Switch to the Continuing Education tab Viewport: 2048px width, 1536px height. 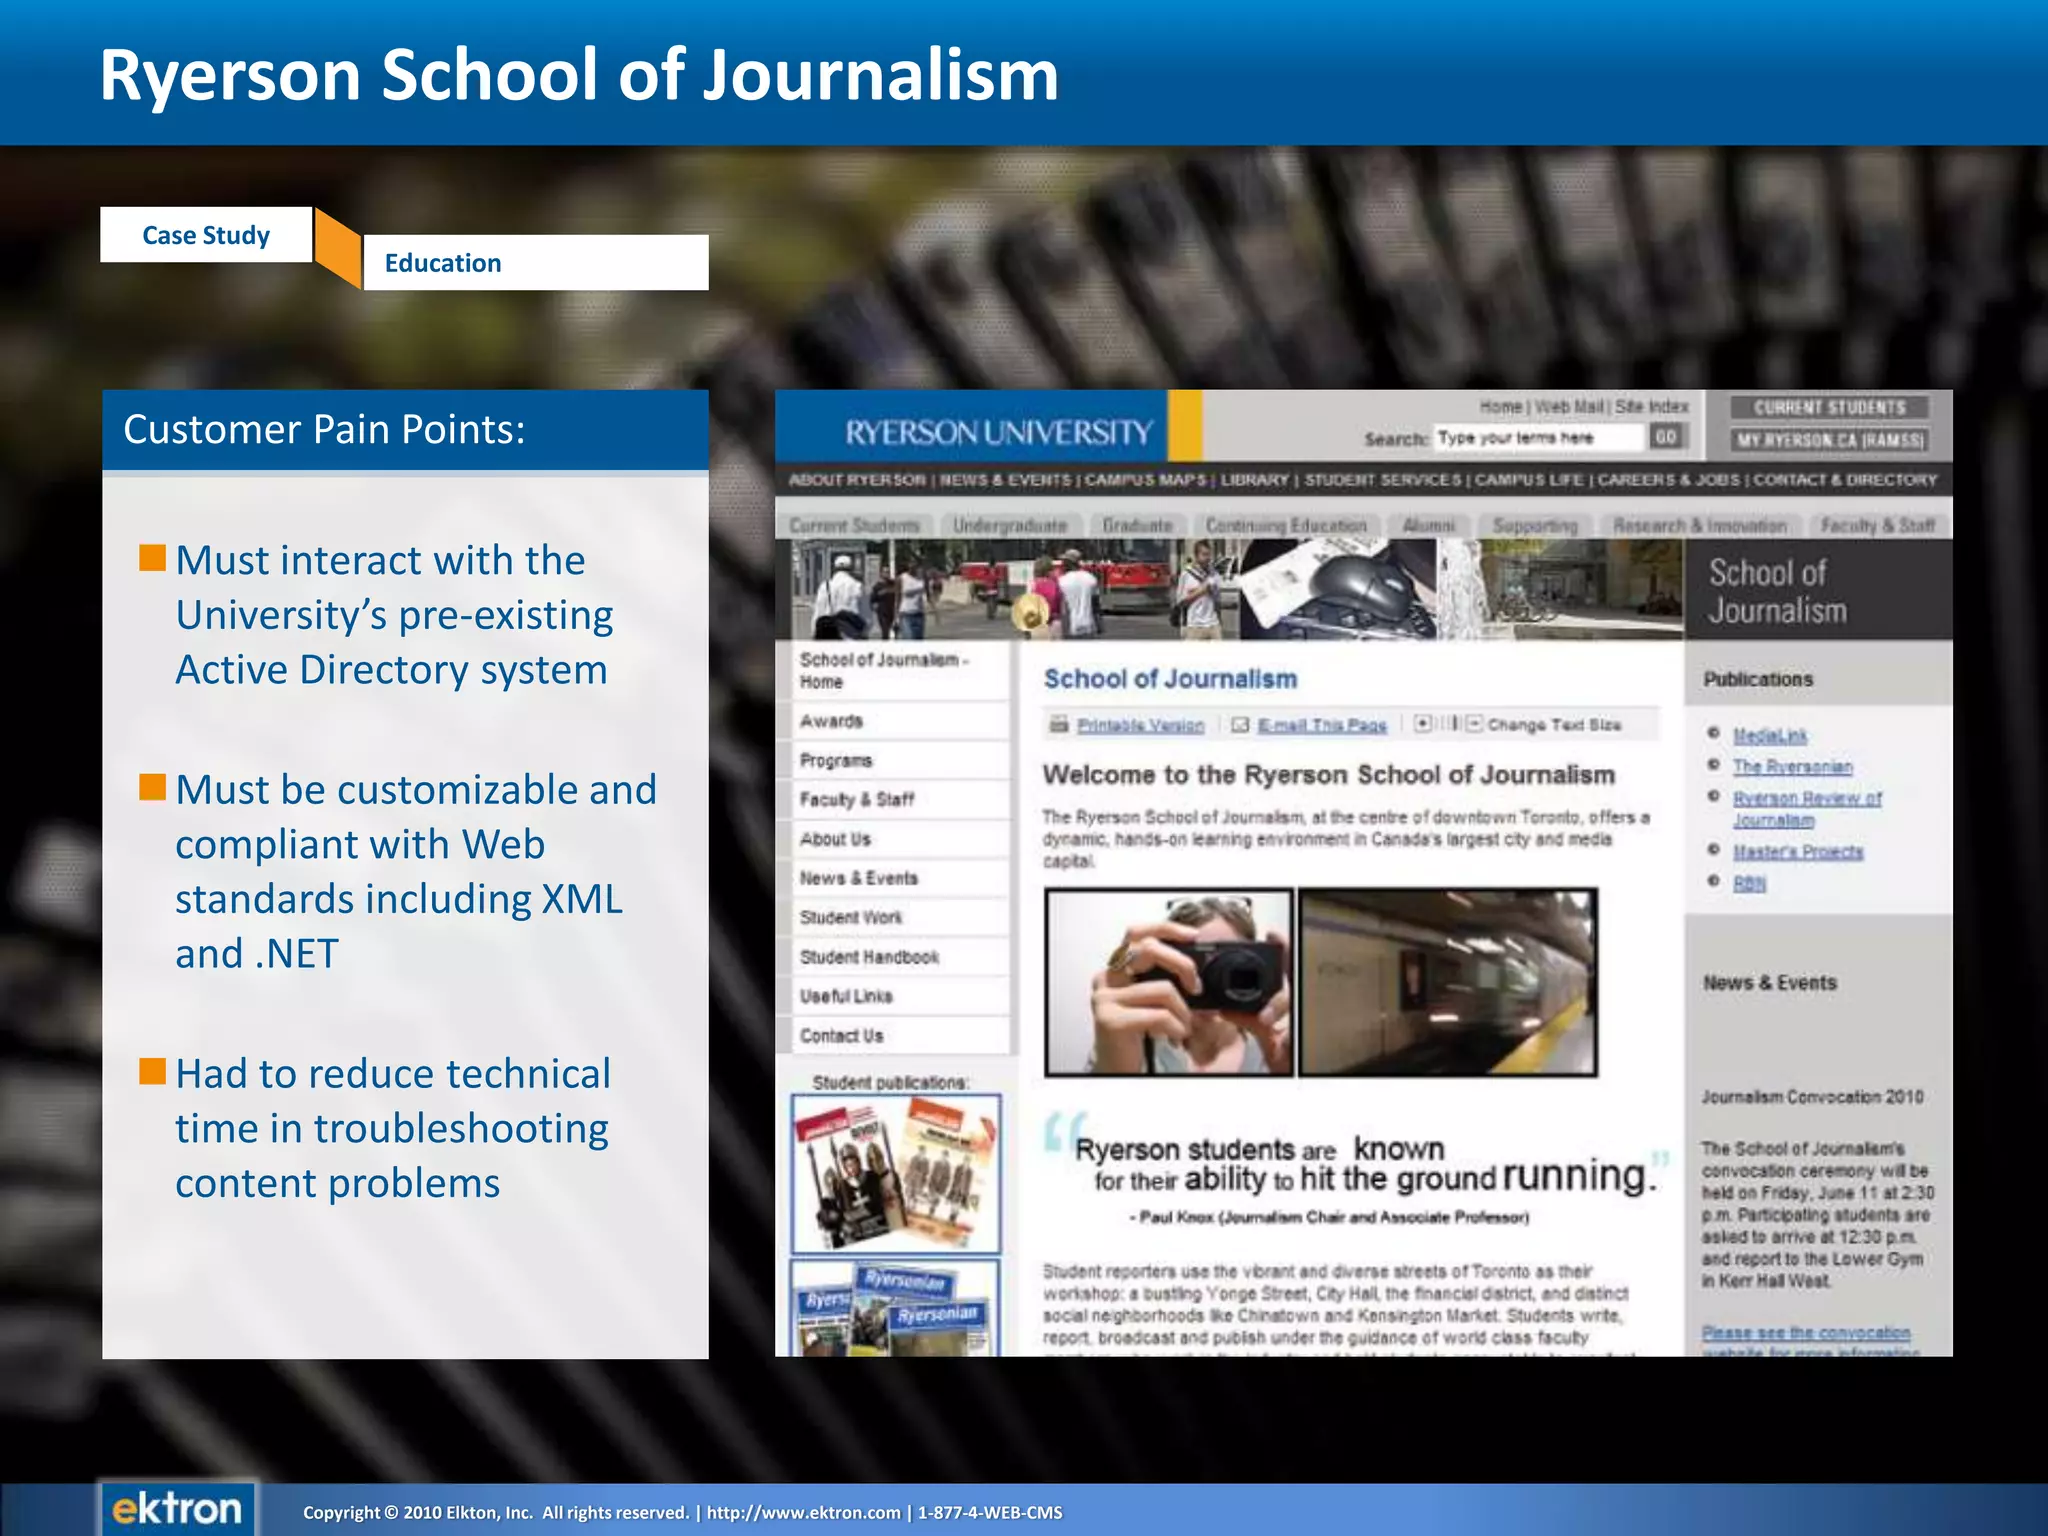(1286, 525)
